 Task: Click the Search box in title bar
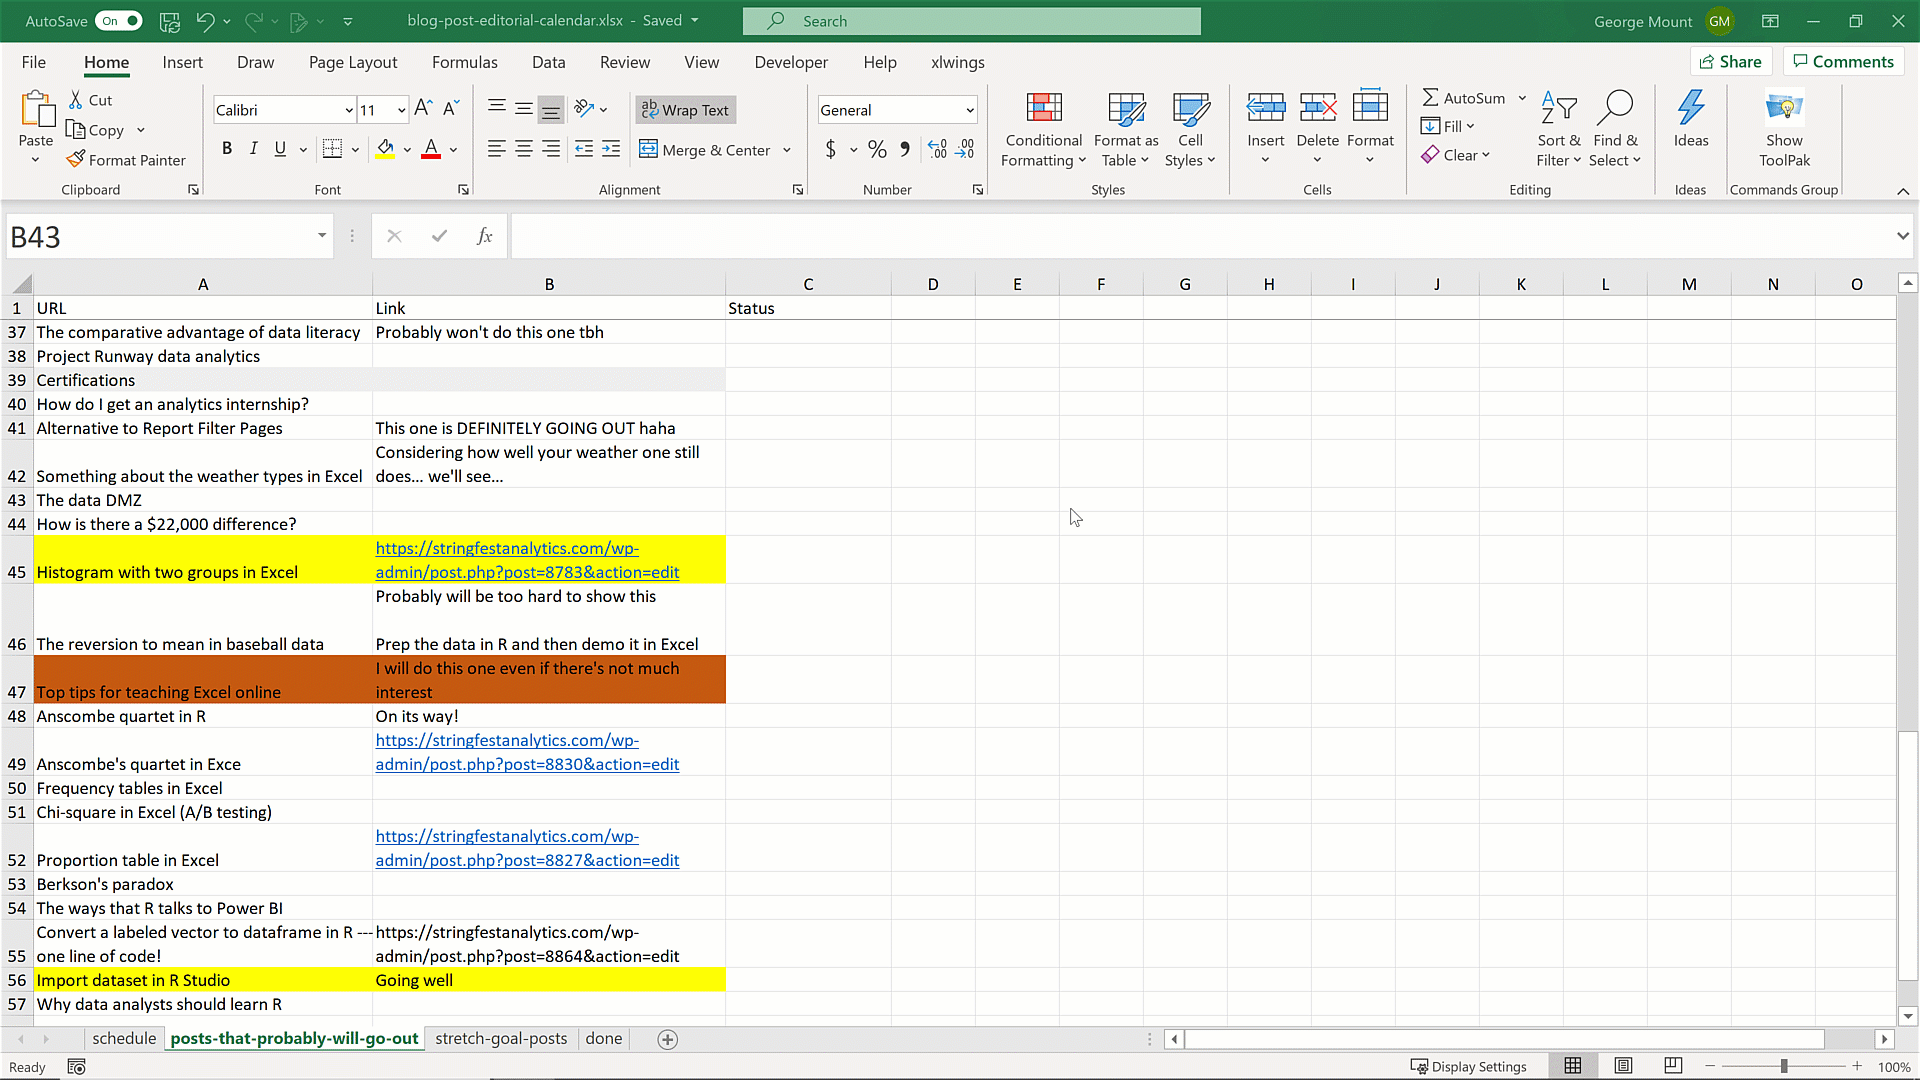point(971,21)
